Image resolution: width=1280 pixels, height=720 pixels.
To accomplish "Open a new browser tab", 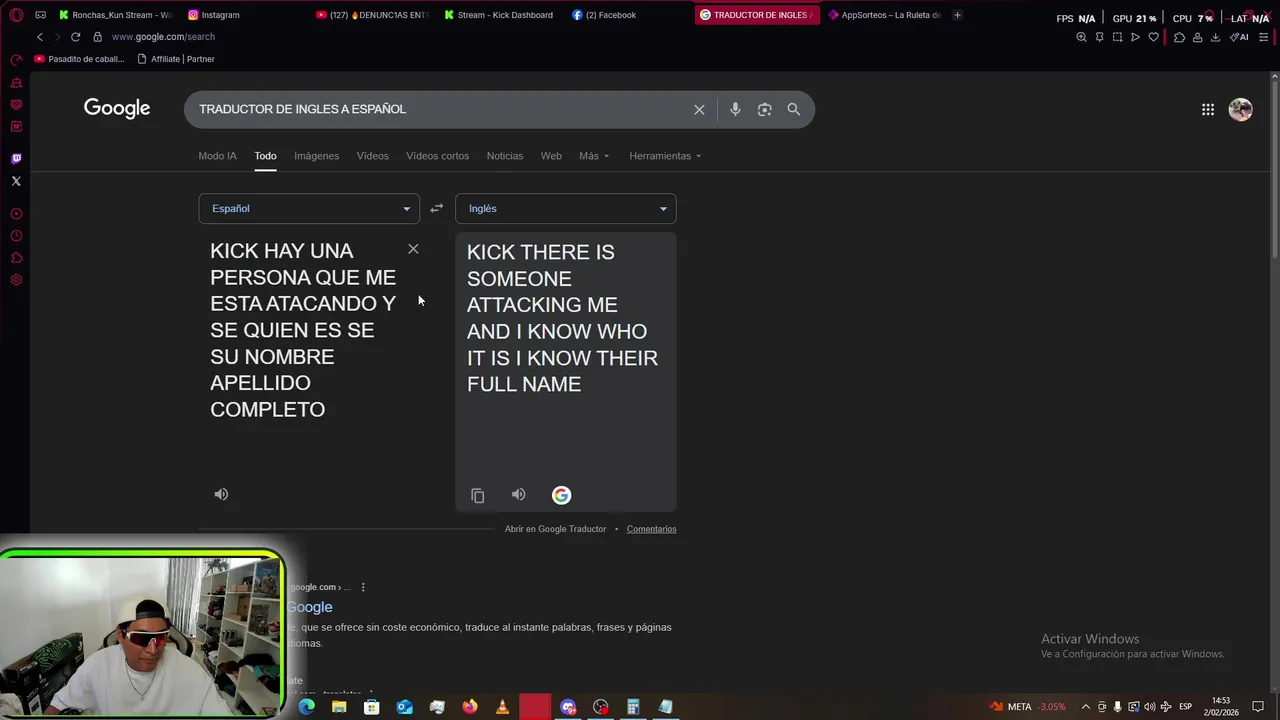I will (x=957, y=15).
